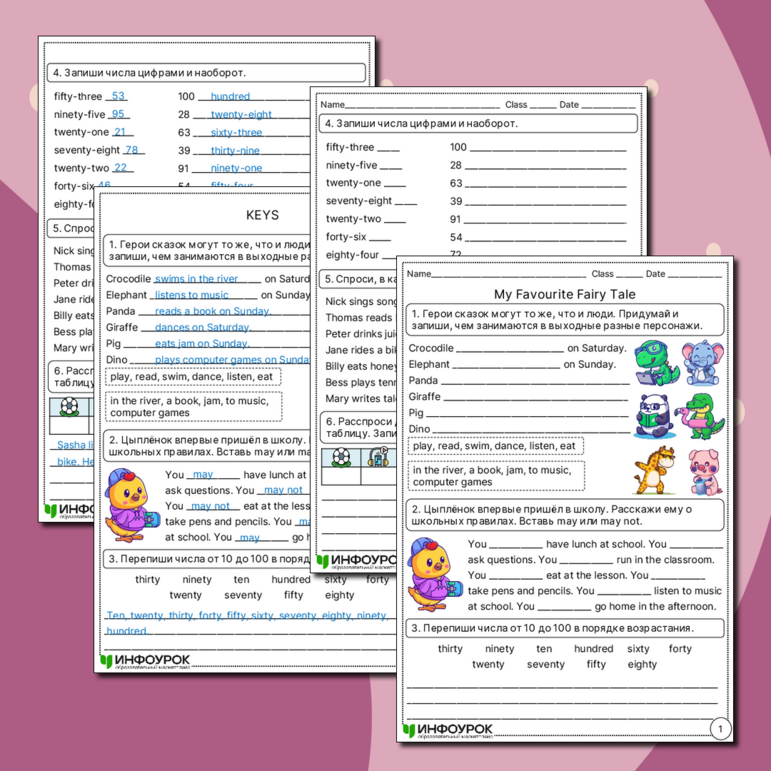
Task: Click the blue answer 'sixty-three'
Action: click(237, 133)
